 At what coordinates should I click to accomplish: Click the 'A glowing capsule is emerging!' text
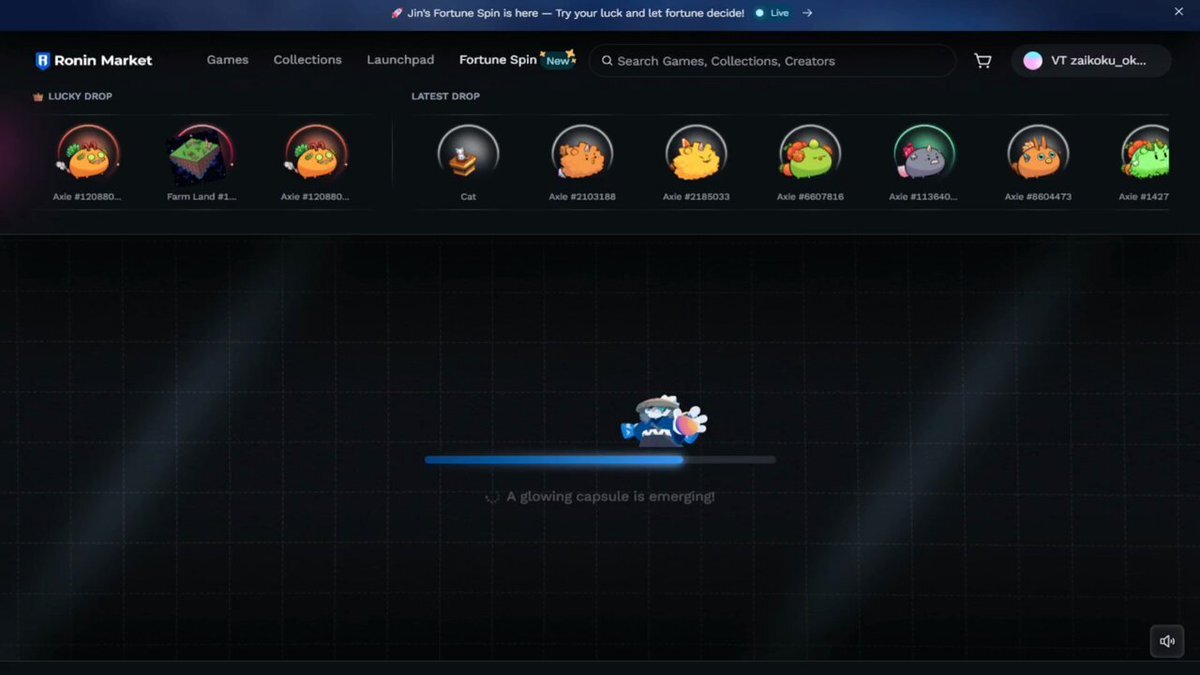click(610, 496)
